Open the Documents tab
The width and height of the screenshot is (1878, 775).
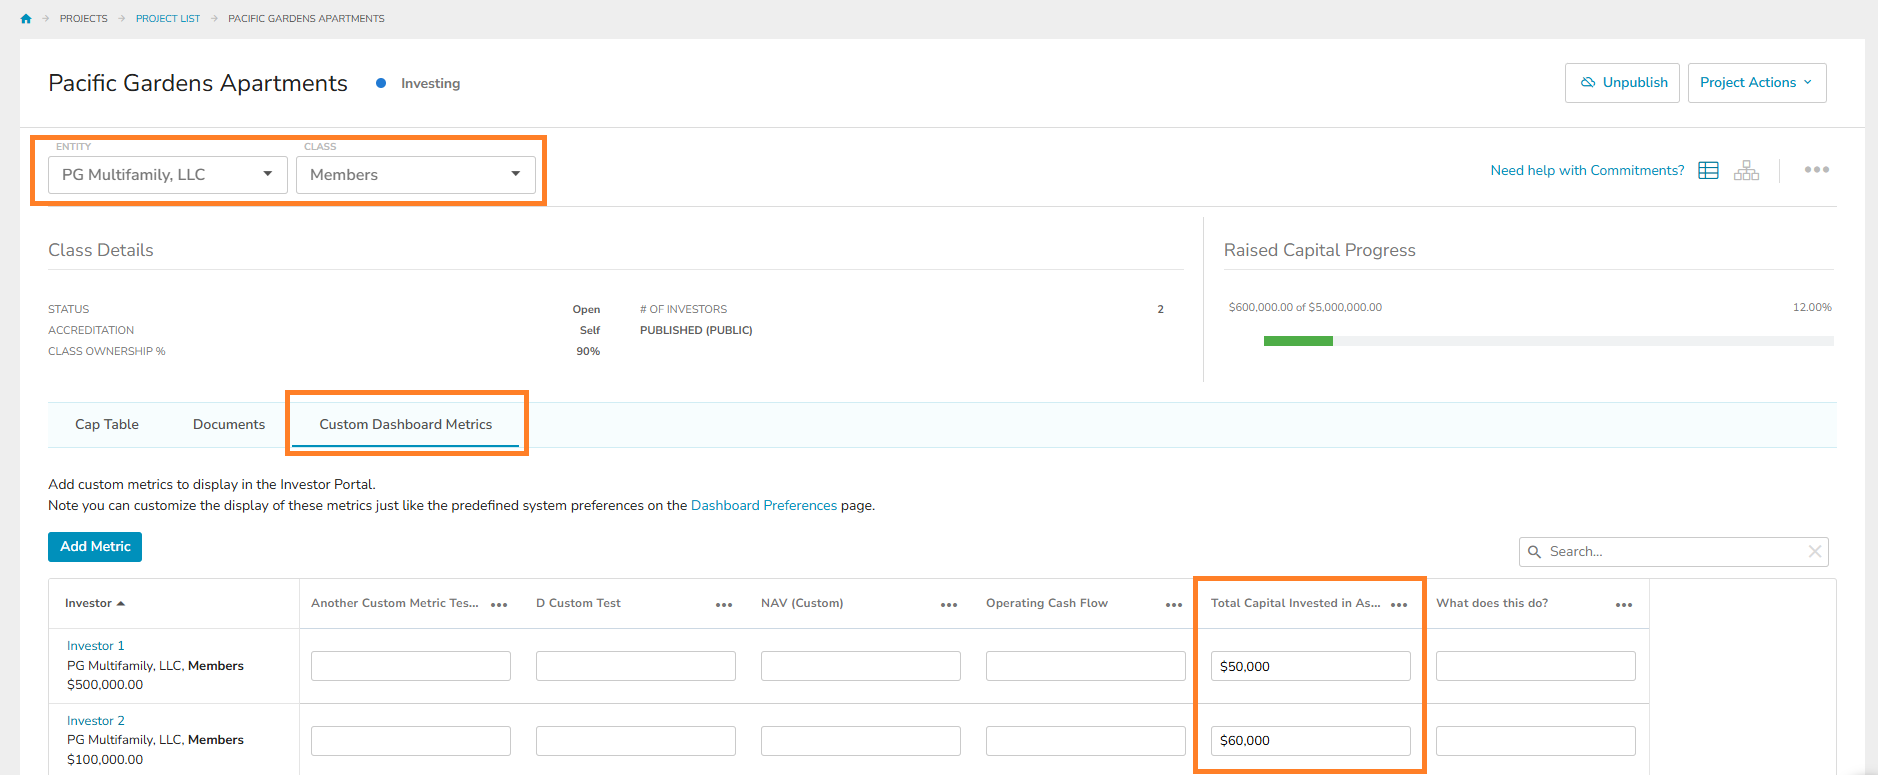[229, 425]
